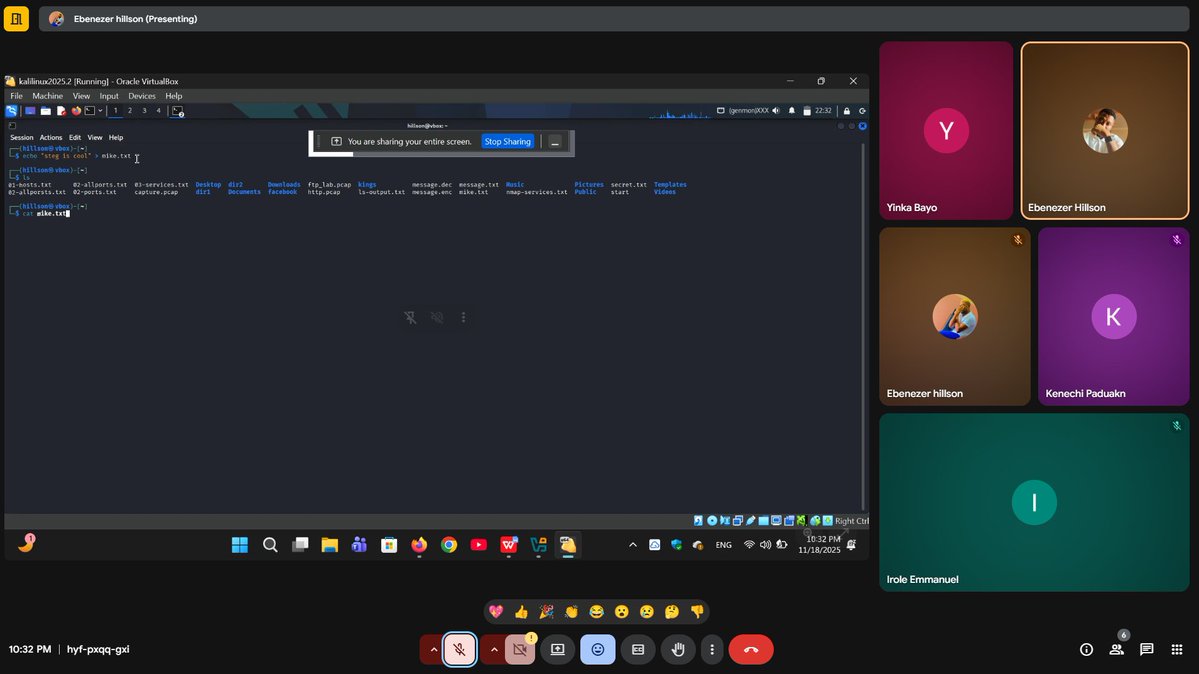This screenshot has width=1199, height=674.
Task: Open Wireshark from the taskbar
Action: 538,545
